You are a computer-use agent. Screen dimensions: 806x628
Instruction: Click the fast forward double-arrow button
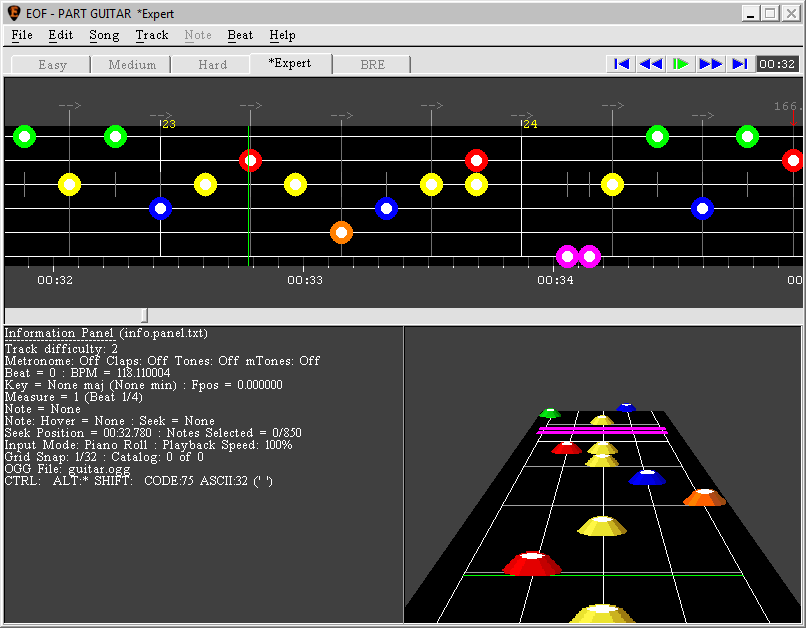(x=711, y=64)
